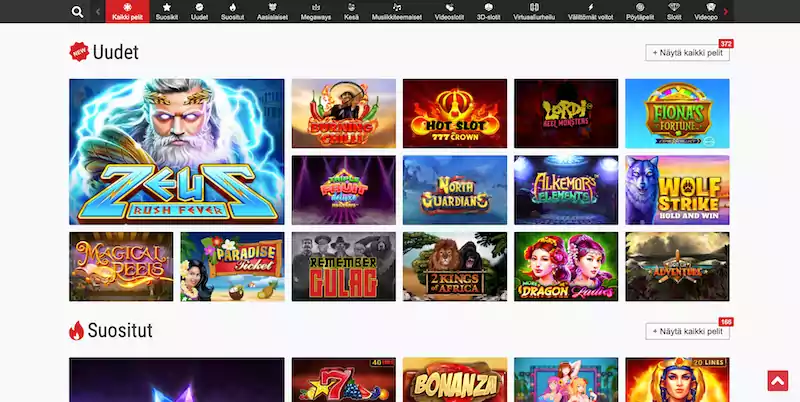Open Remember Gulag game tile
The height and width of the screenshot is (402, 800).
point(343,266)
